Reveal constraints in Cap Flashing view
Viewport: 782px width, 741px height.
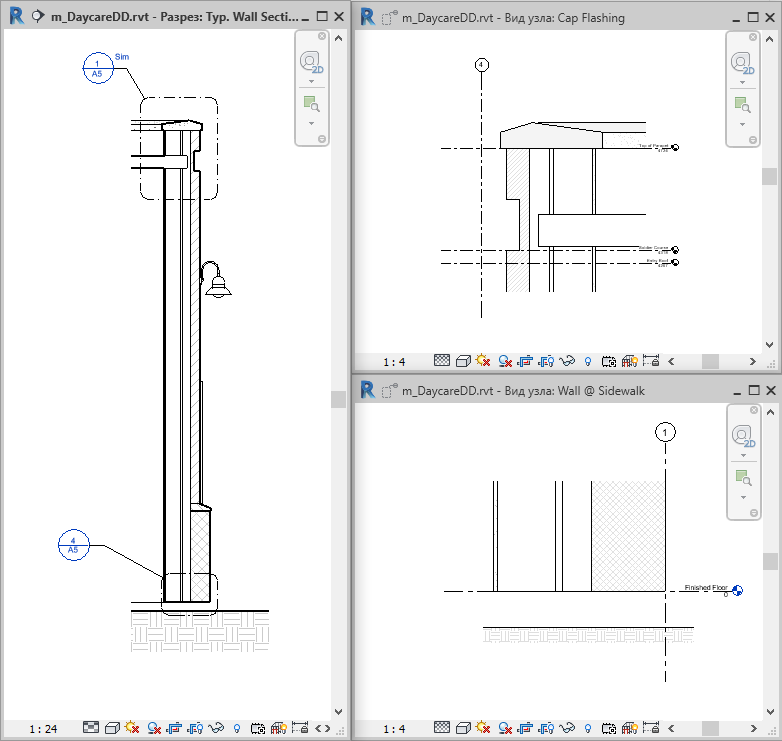pos(651,360)
